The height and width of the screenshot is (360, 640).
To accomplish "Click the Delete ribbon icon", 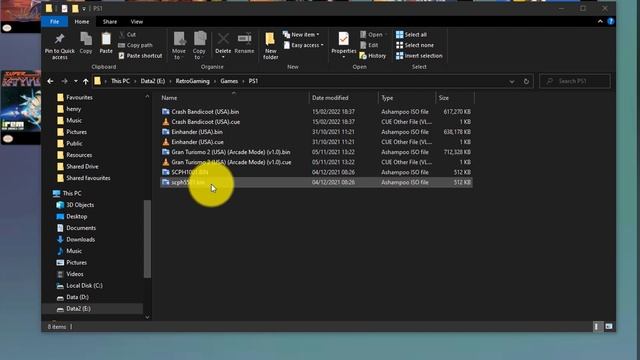I will click(x=223, y=39).
